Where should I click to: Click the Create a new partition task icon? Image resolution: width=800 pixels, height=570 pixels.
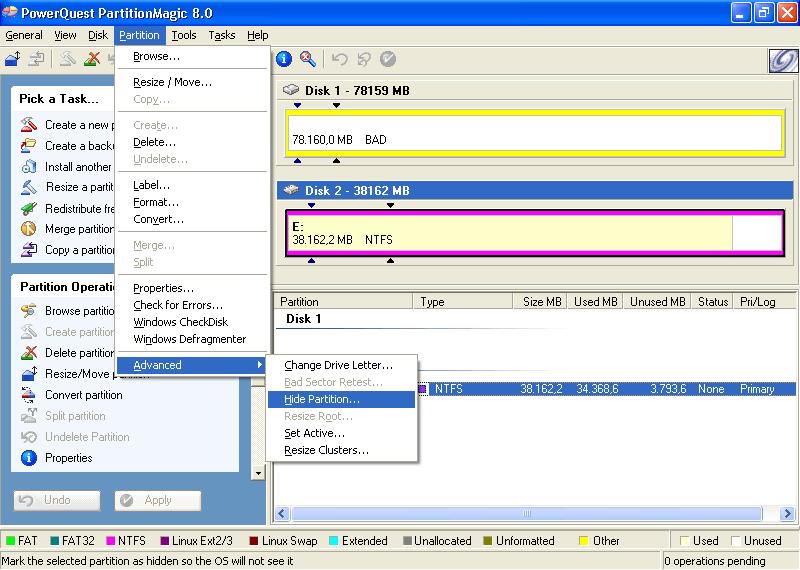point(29,125)
